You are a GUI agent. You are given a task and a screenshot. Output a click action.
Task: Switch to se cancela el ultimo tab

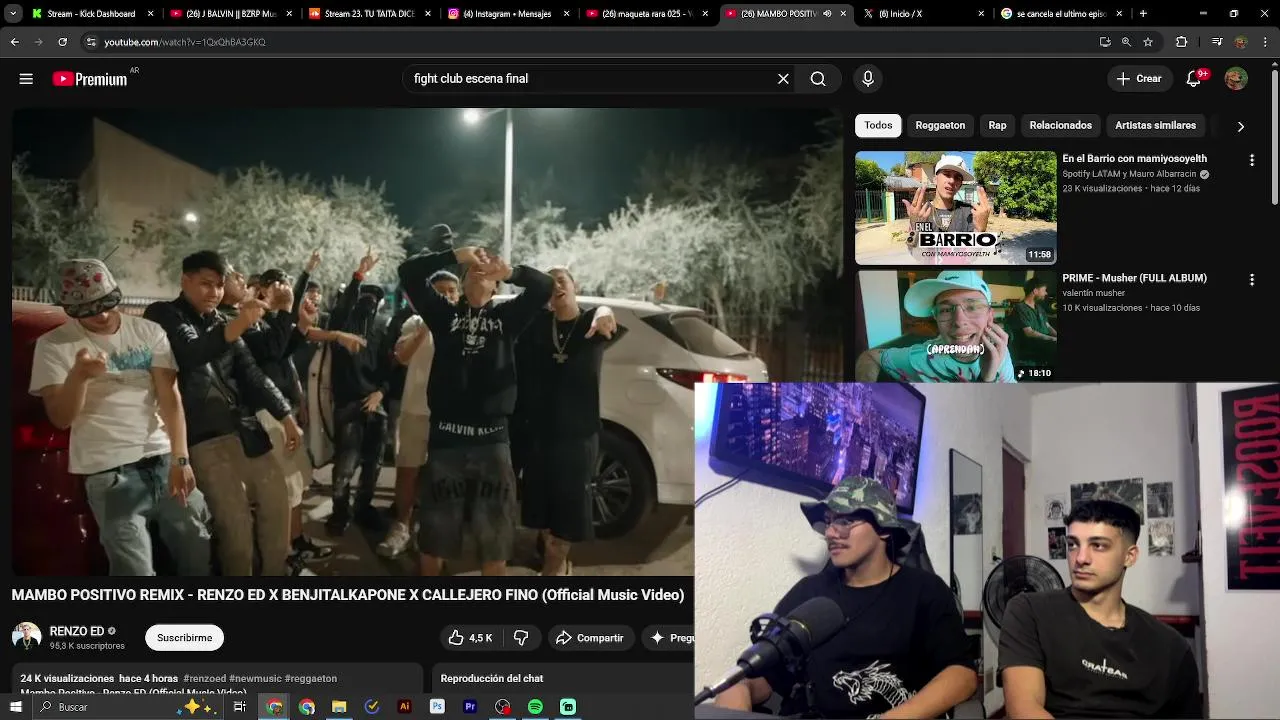[x=1060, y=14]
